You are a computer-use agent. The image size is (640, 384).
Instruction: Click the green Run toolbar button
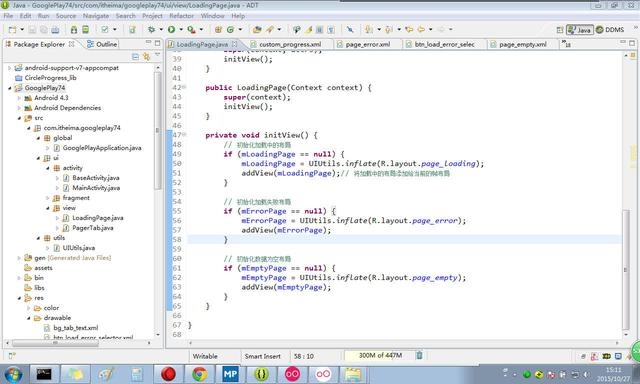click(x=171, y=29)
